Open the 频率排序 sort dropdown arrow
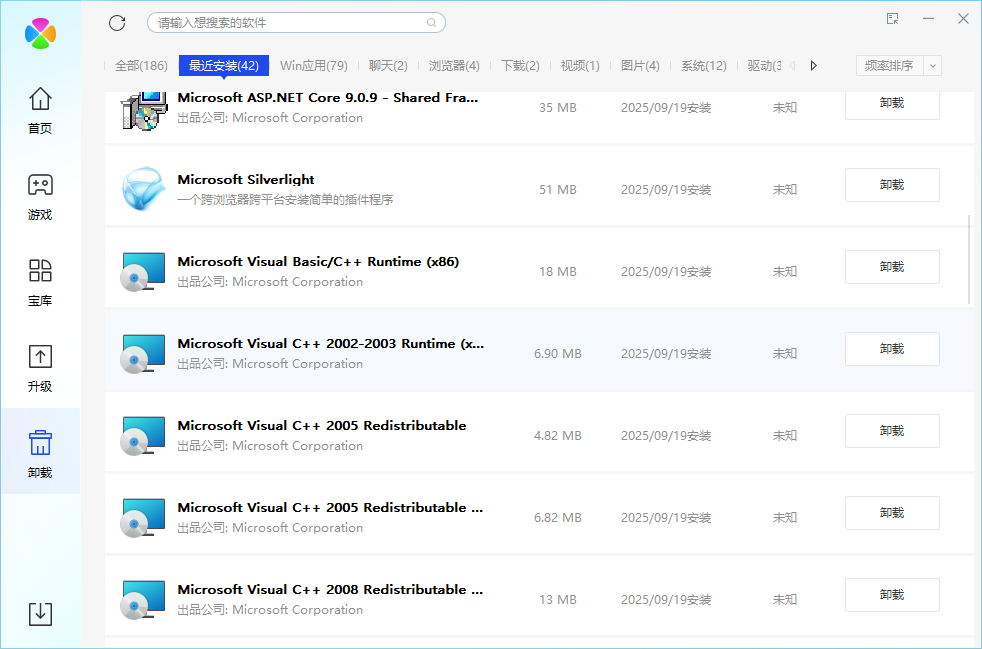Screen dimensions: 982x649 click(932, 66)
